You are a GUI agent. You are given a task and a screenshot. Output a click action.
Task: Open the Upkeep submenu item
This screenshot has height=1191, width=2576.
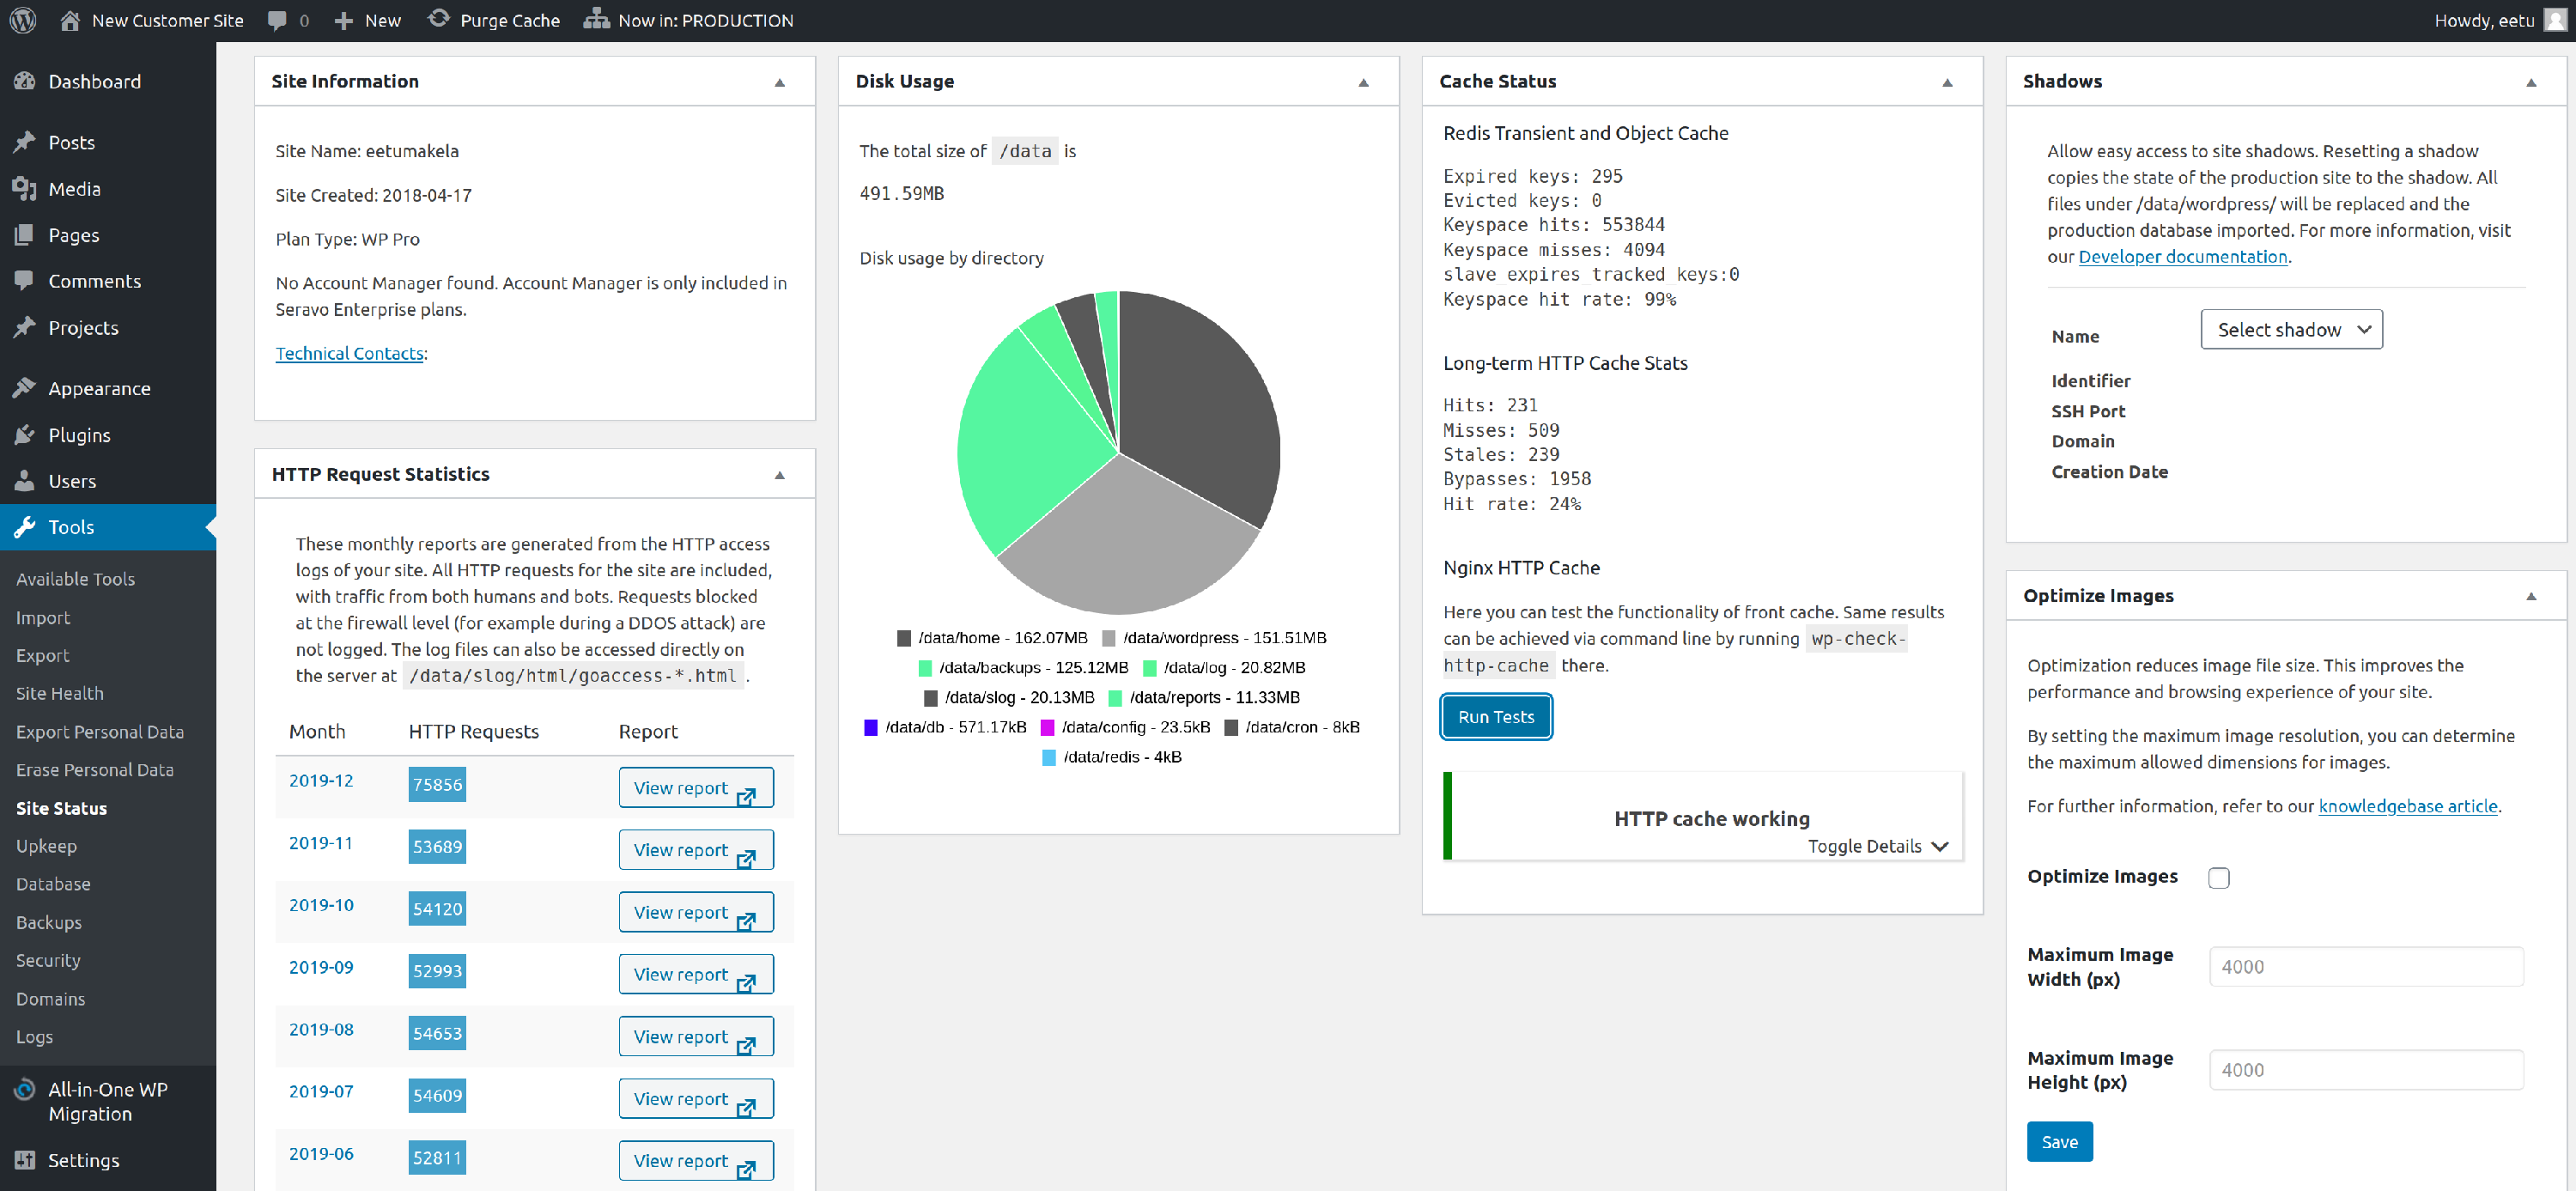click(46, 846)
